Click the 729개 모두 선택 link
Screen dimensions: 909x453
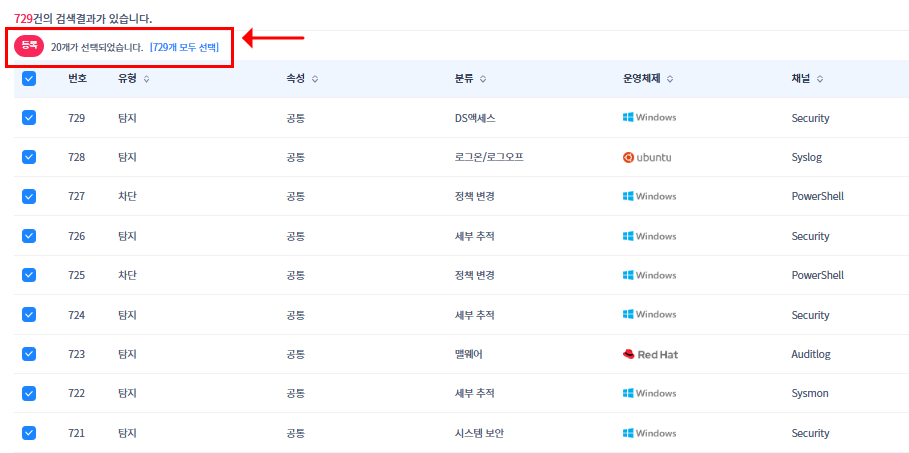point(184,47)
